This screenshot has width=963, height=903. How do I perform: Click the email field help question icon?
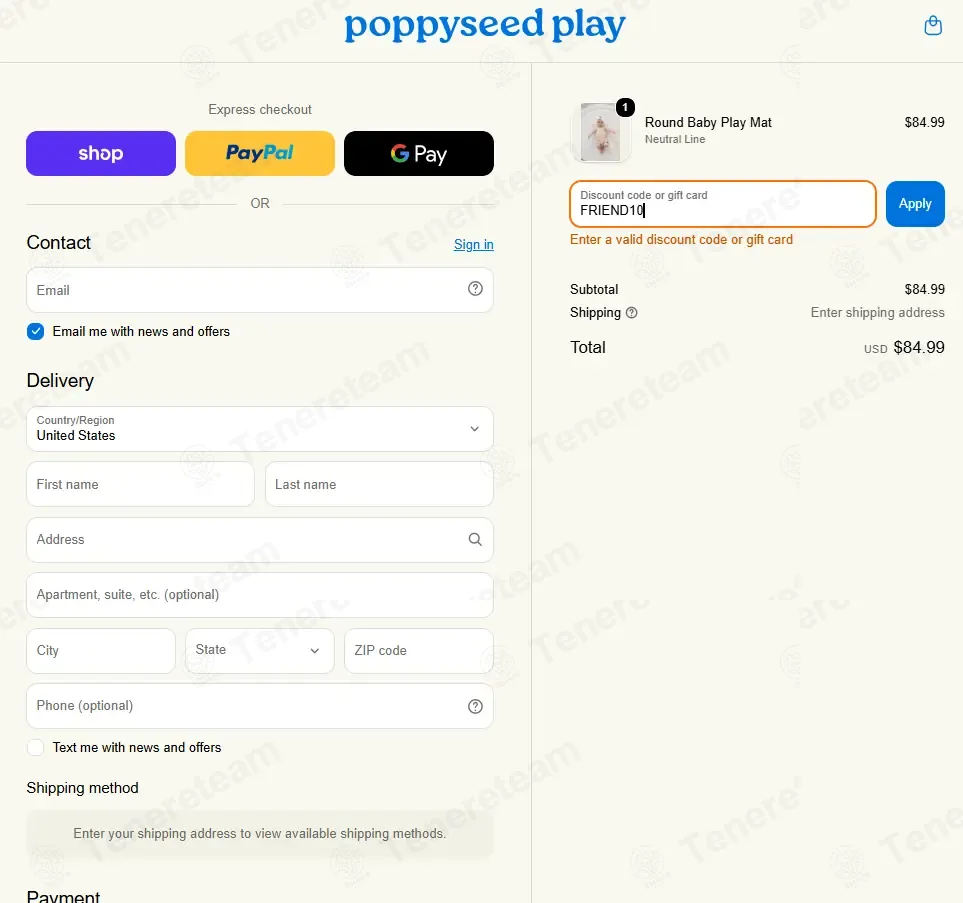click(475, 289)
